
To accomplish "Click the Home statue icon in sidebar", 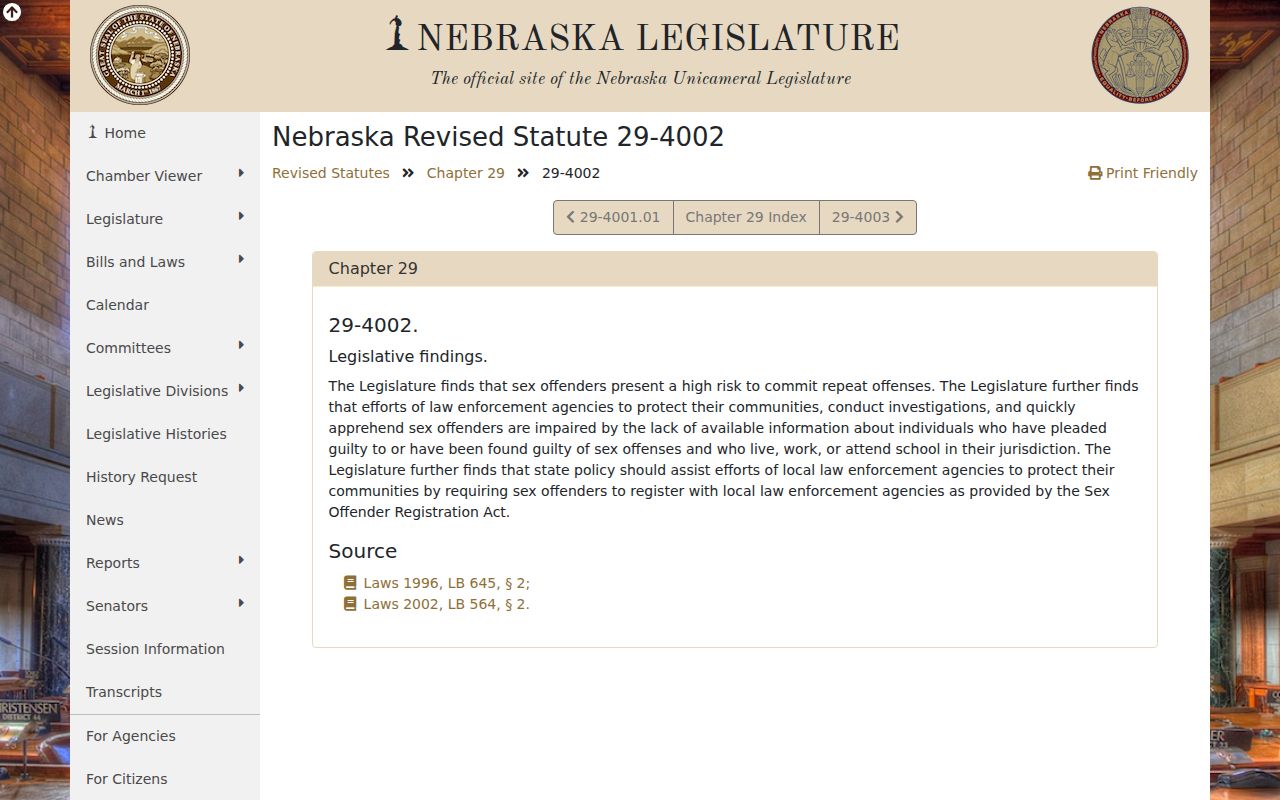I will click(x=93, y=132).
